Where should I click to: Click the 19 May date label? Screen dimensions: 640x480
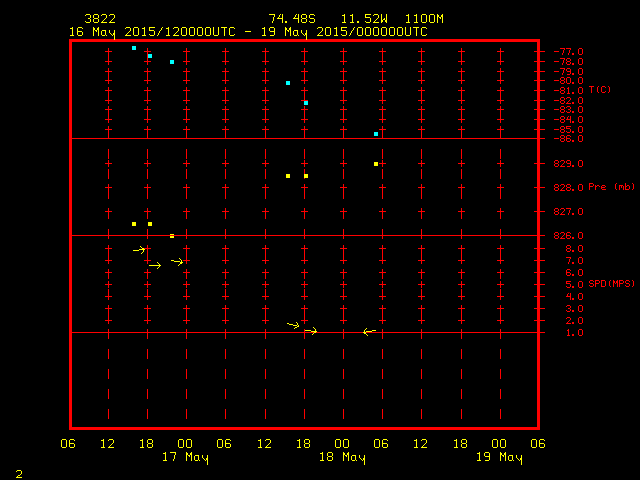click(x=498, y=458)
